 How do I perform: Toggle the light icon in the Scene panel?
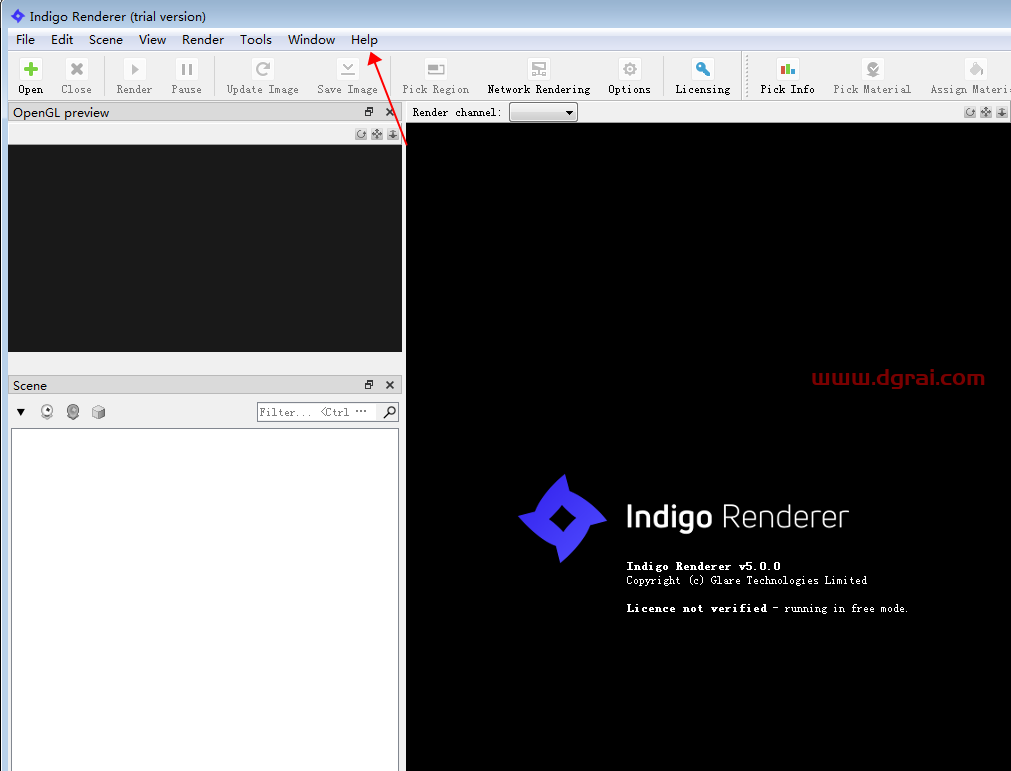[x=72, y=411]
